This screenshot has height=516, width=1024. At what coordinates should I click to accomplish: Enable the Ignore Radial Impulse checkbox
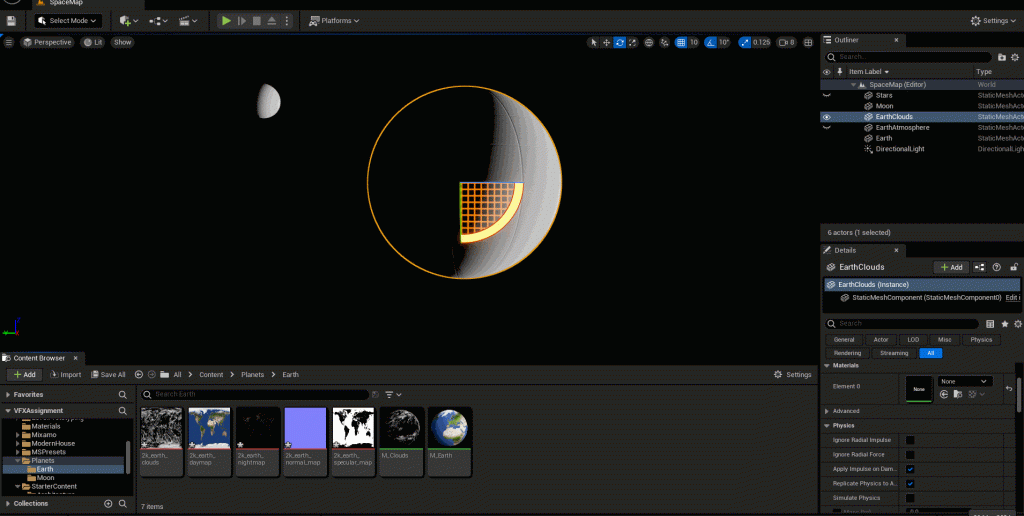point(910,440)
